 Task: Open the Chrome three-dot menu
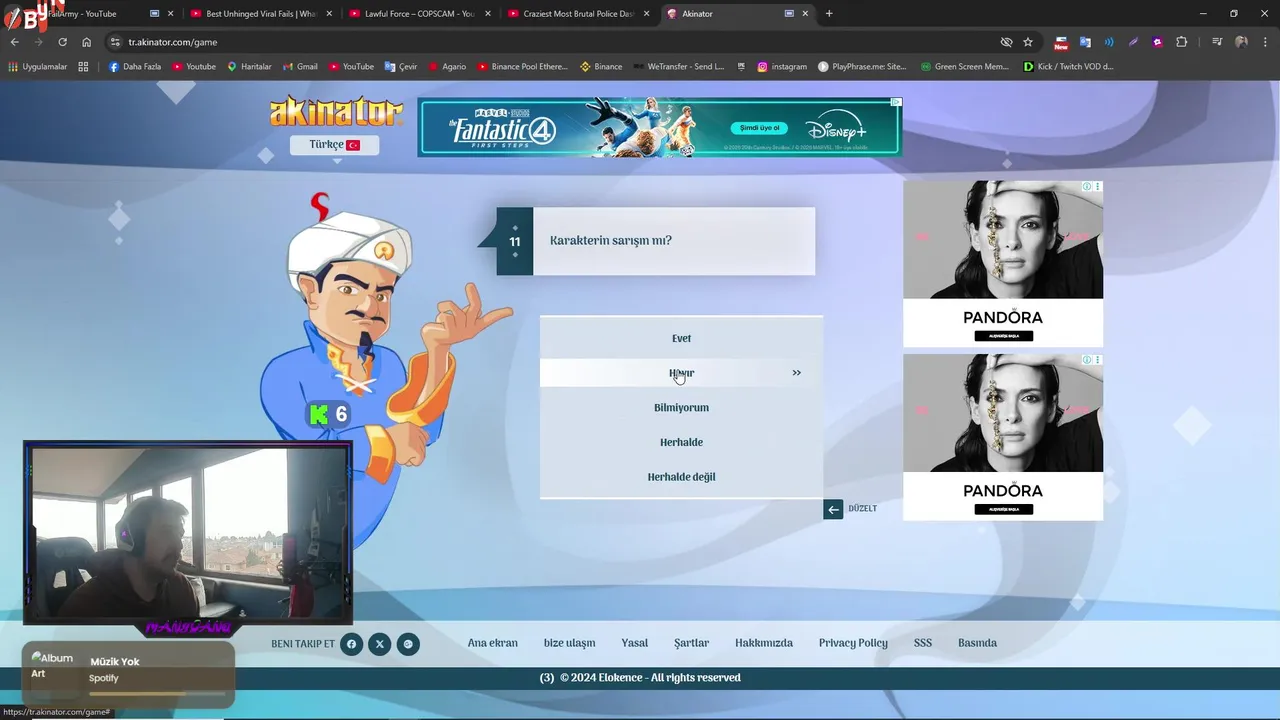click(x=1265, y=42)
